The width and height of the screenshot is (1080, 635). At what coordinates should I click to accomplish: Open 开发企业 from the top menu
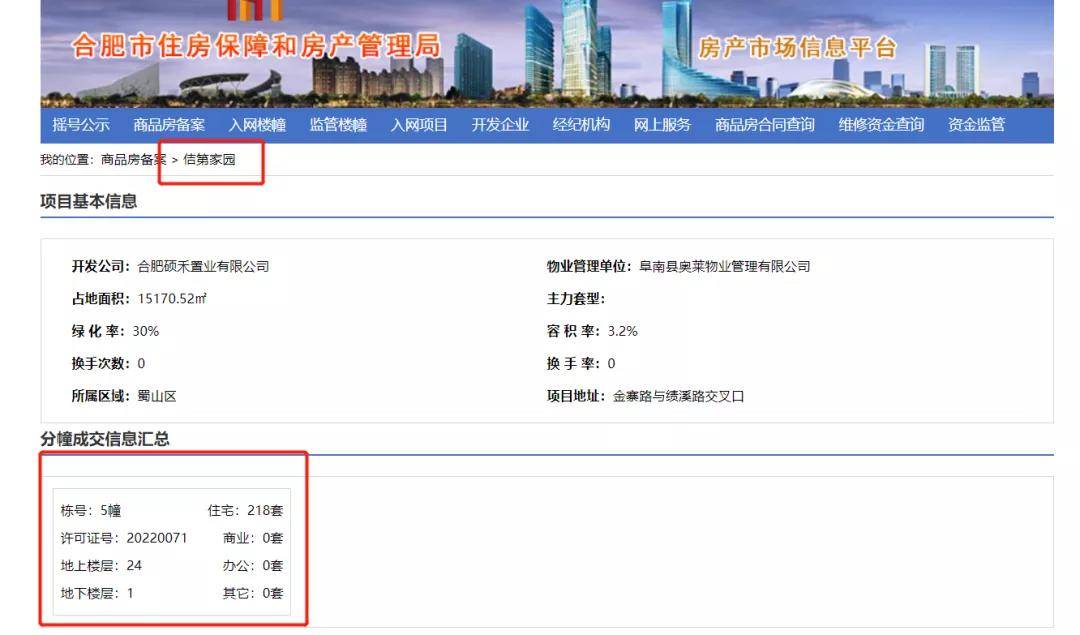tap(500, 125)
